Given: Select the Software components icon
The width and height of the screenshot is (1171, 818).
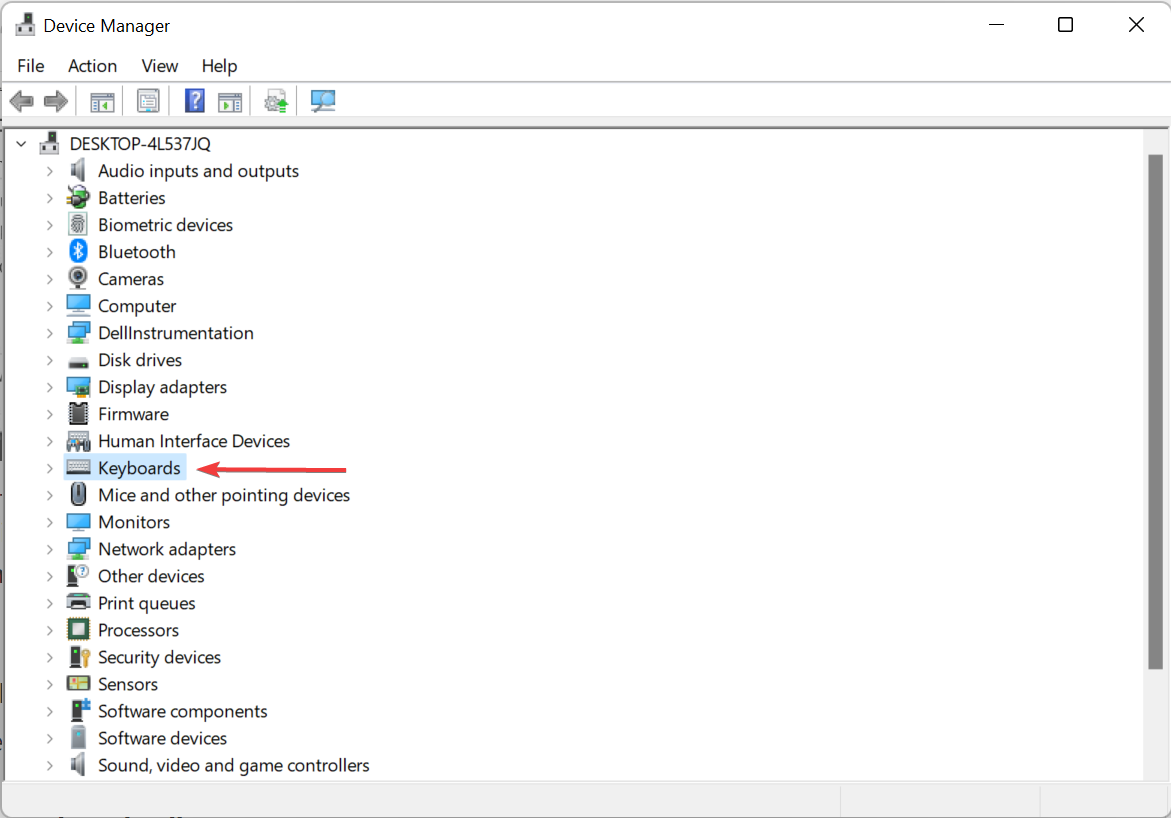Looking at the screenshot, I should [x=78, y=710].
